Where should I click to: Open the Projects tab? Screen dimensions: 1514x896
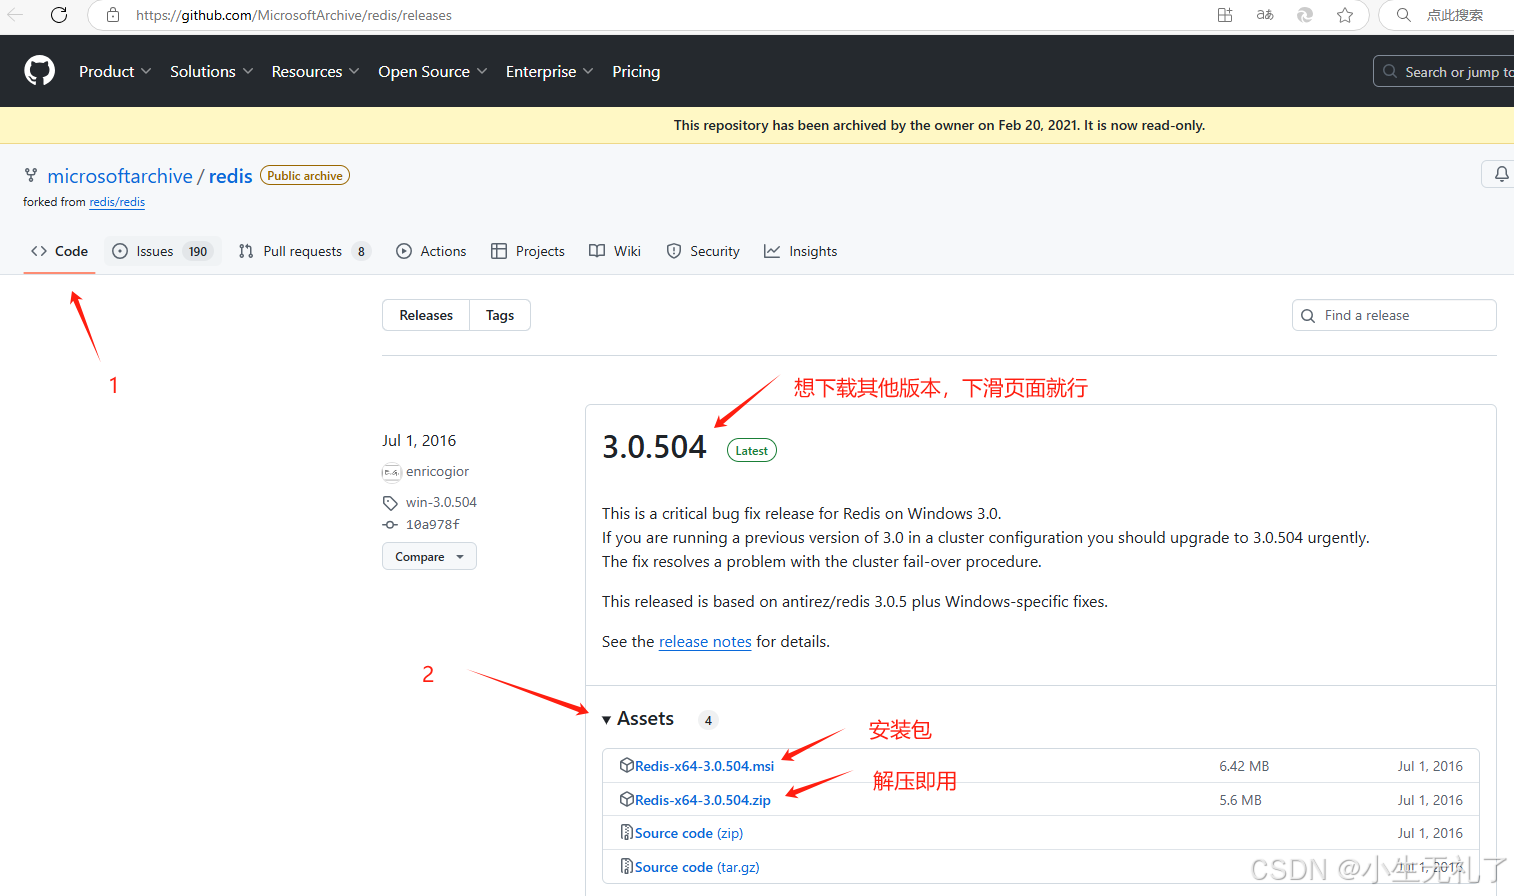(x=528, y=251)
